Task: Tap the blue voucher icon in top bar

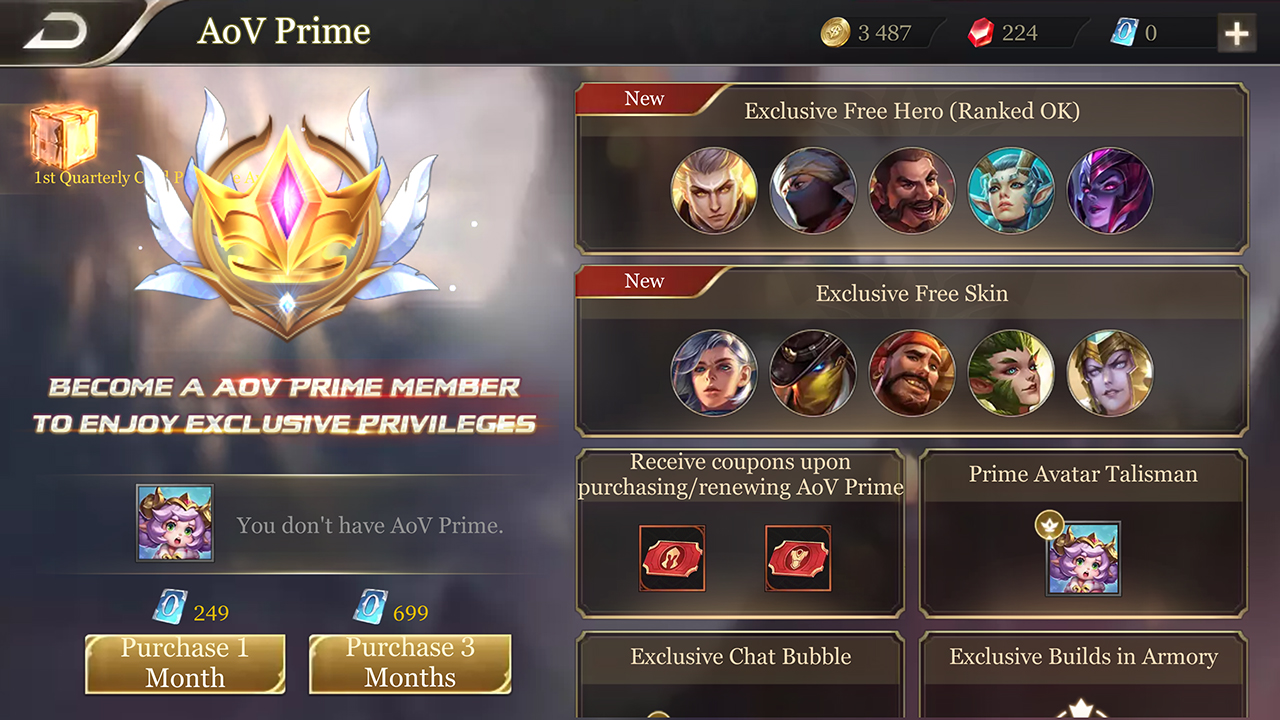Action: coord(1125,33)
